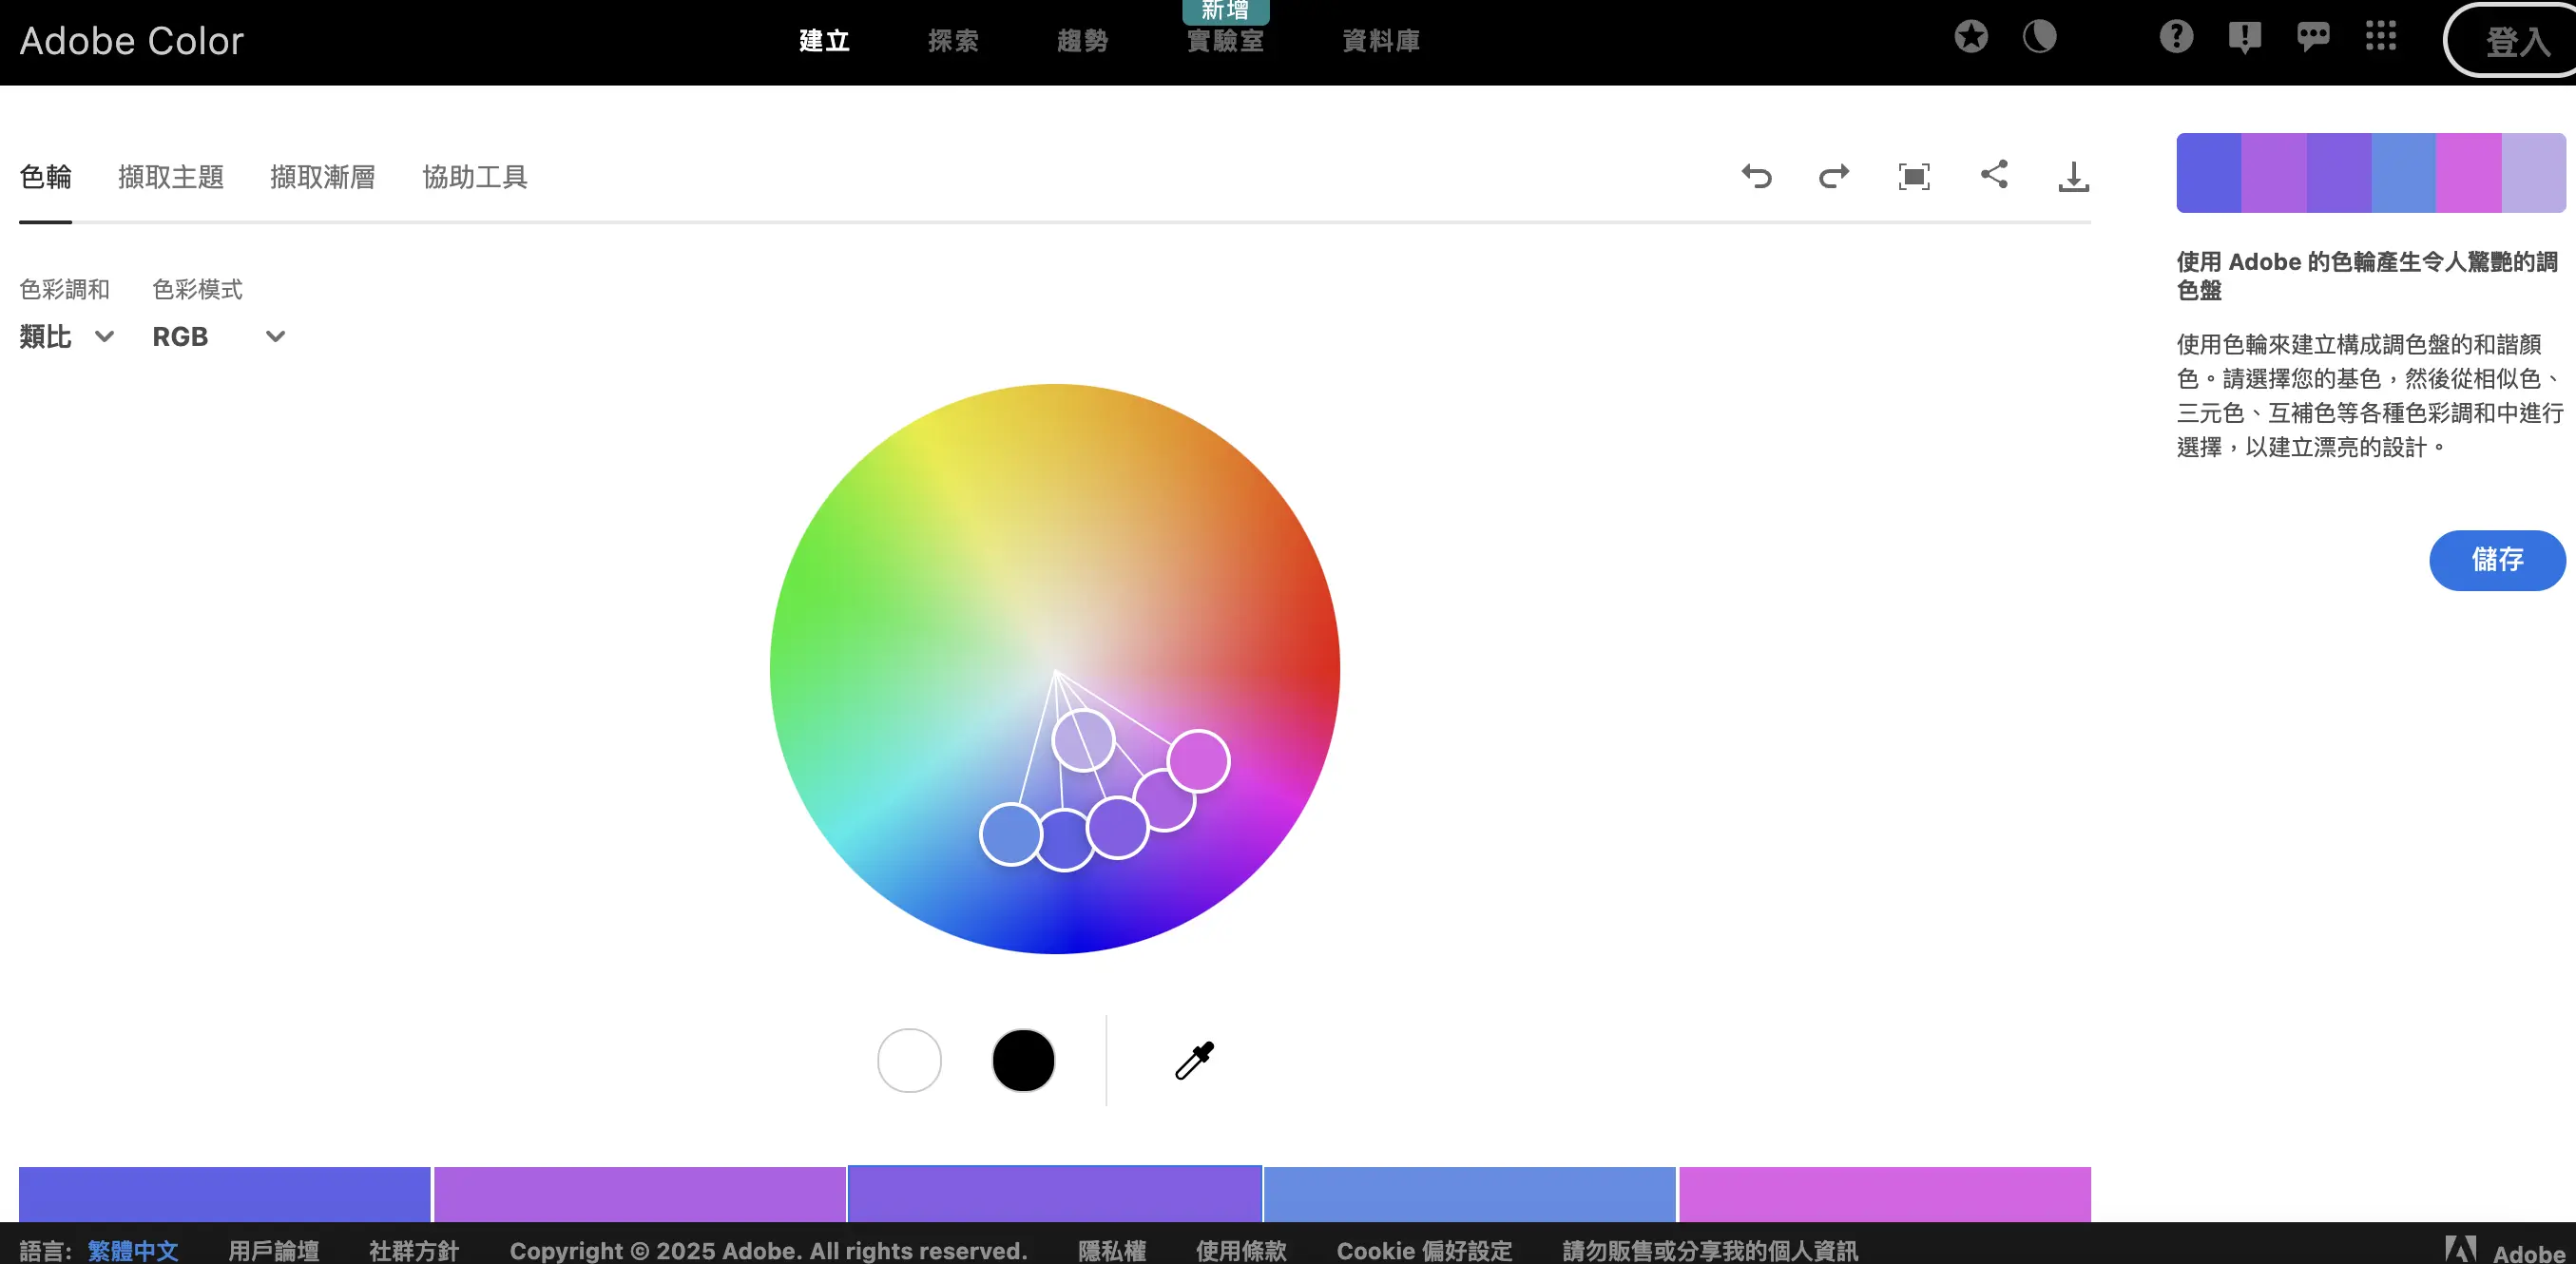
Task: Select the white contrast swatch
Action: pos(909,1061)
